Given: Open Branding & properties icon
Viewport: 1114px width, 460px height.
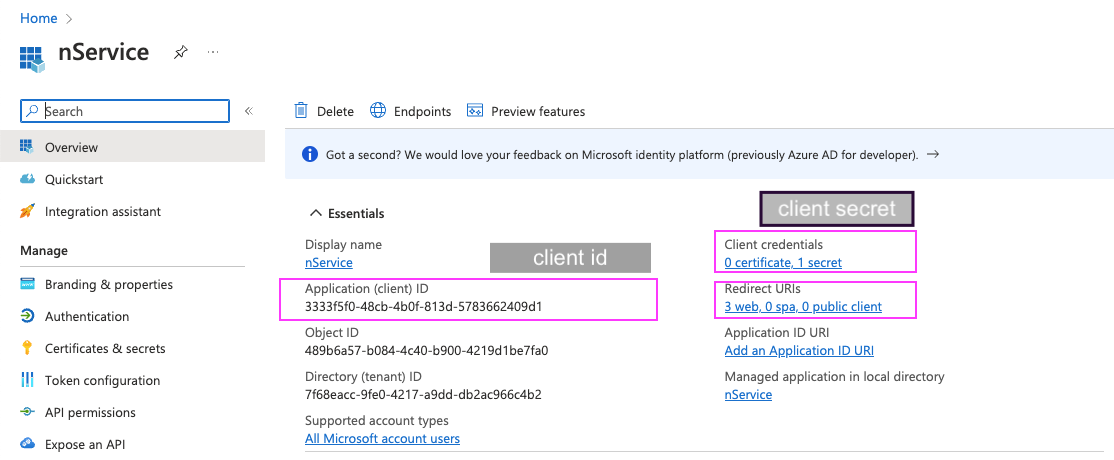Looking at the screenshot, I should pos(27,284).
